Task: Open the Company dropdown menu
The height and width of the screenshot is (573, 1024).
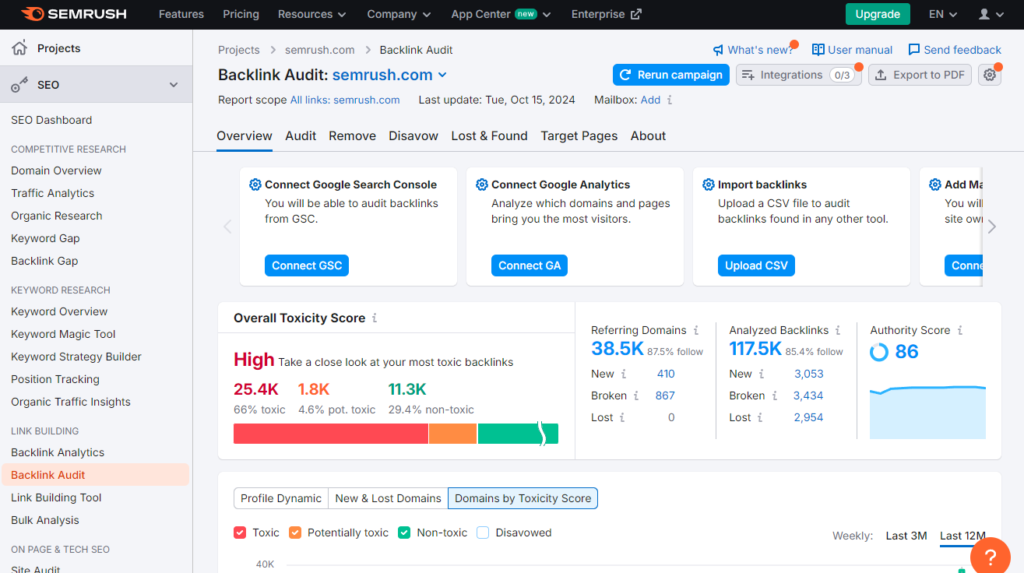Action: tap(398, 14)
